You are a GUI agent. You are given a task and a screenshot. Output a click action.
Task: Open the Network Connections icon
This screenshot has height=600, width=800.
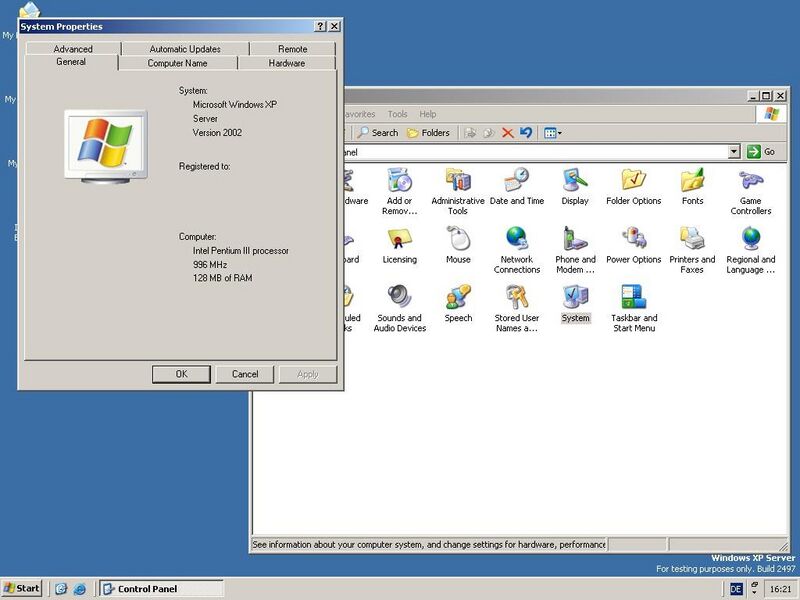click(x=517, y=240)
